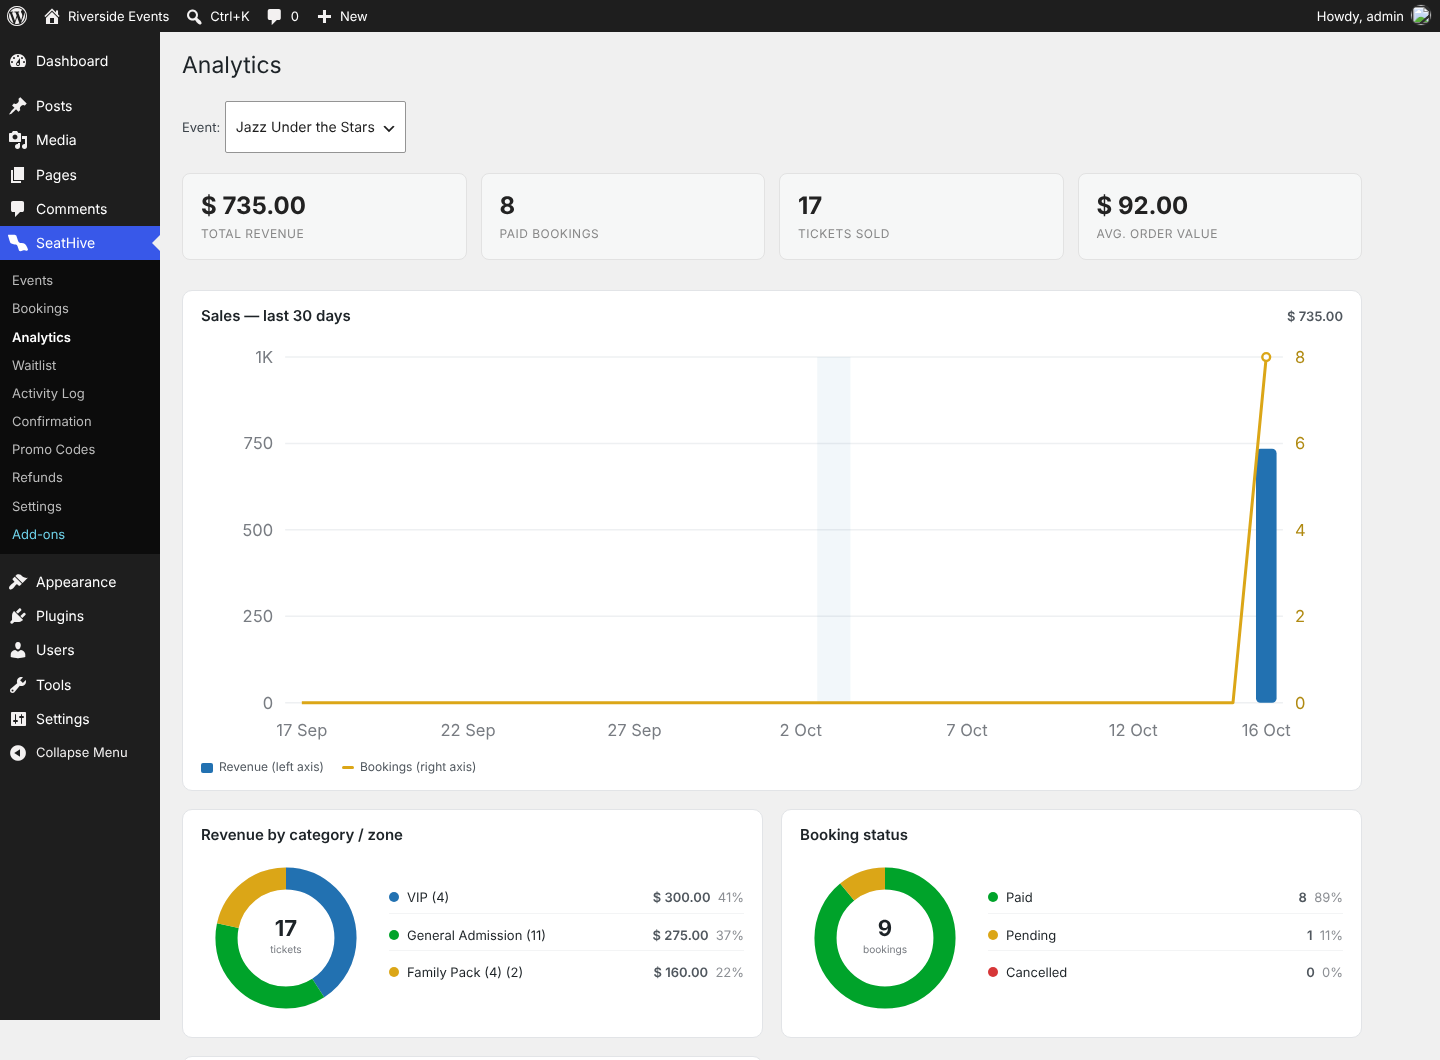Click the blue VIP legend dot
Image resolution: width=1440 pixels, height=1060 pixels.
(x=394, y=897)
